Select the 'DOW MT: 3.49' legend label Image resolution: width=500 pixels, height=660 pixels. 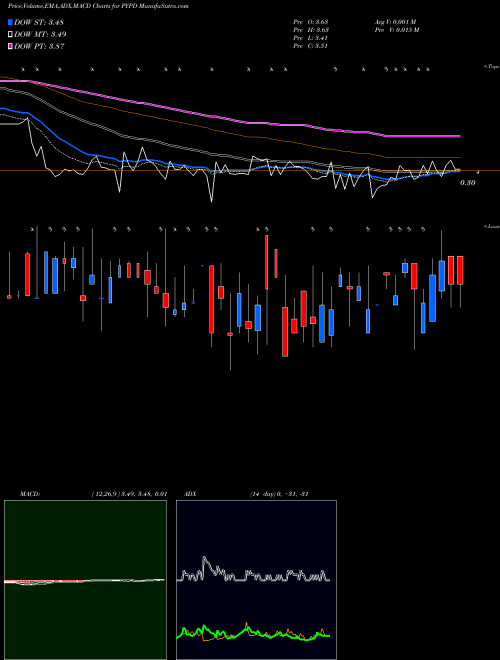point(40,35)
